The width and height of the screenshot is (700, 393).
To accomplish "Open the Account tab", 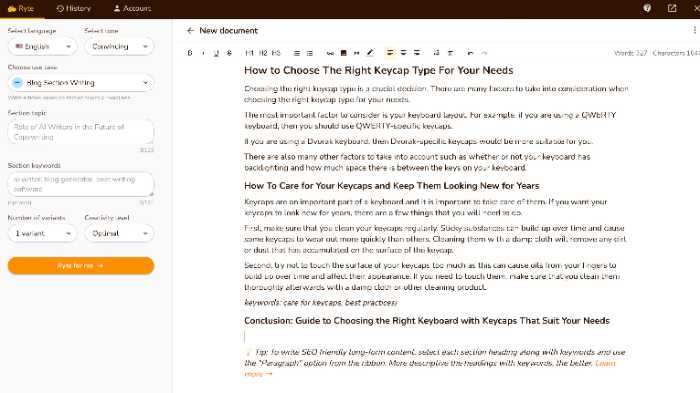I will 132,8.
